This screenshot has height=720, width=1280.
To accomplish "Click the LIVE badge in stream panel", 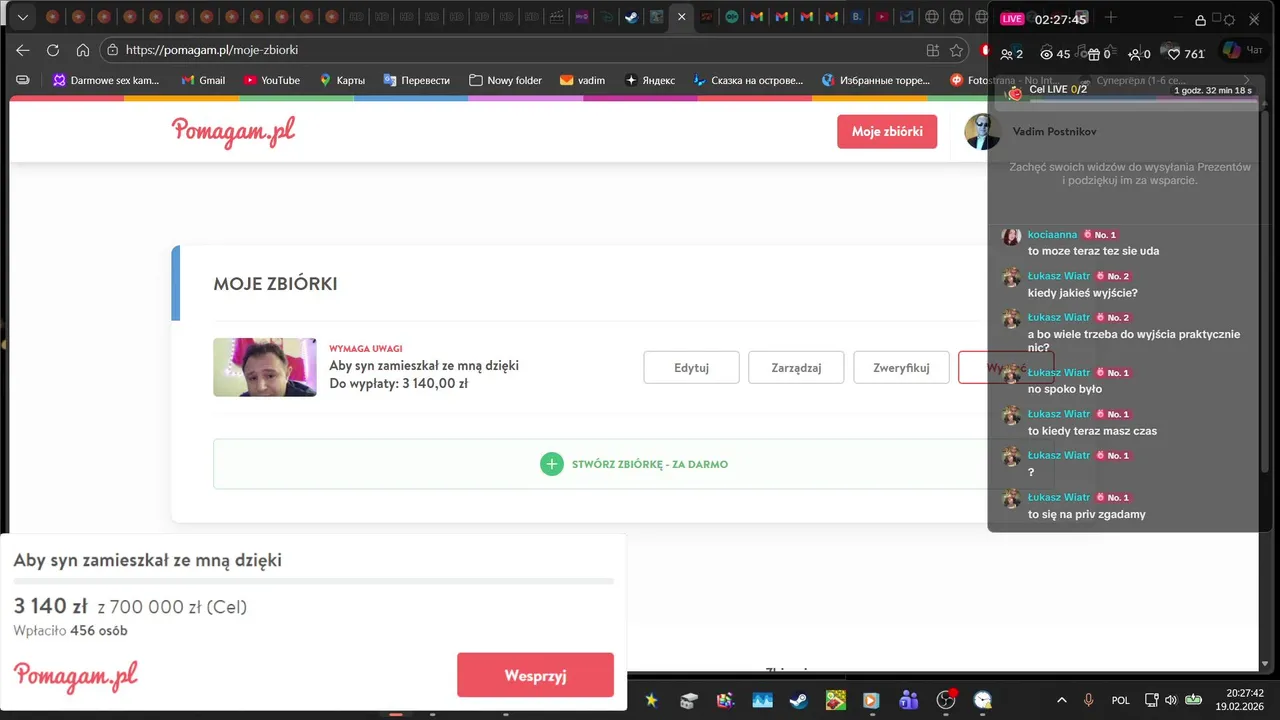I will 1012,19.
